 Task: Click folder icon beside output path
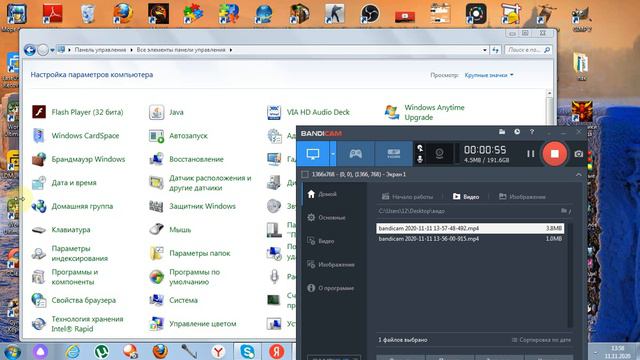click(x=565, y=211)
